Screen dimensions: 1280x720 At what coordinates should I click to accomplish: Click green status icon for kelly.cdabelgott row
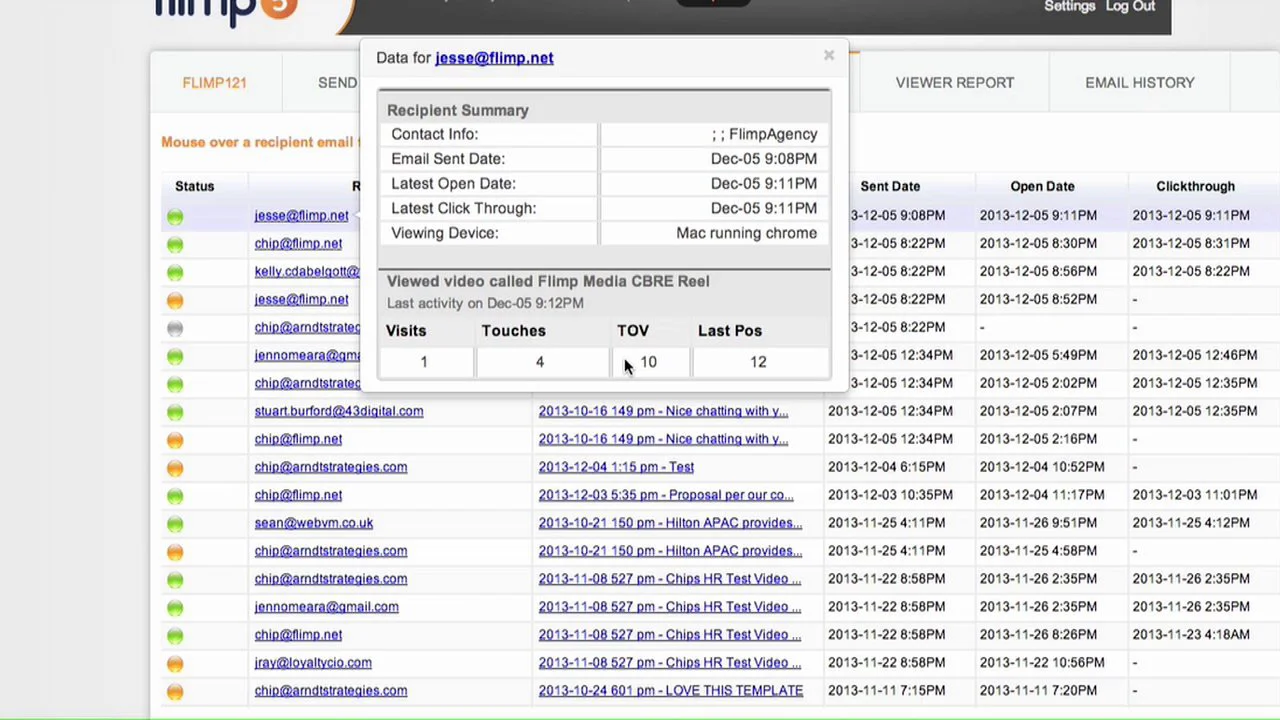(x=175, y=272)
